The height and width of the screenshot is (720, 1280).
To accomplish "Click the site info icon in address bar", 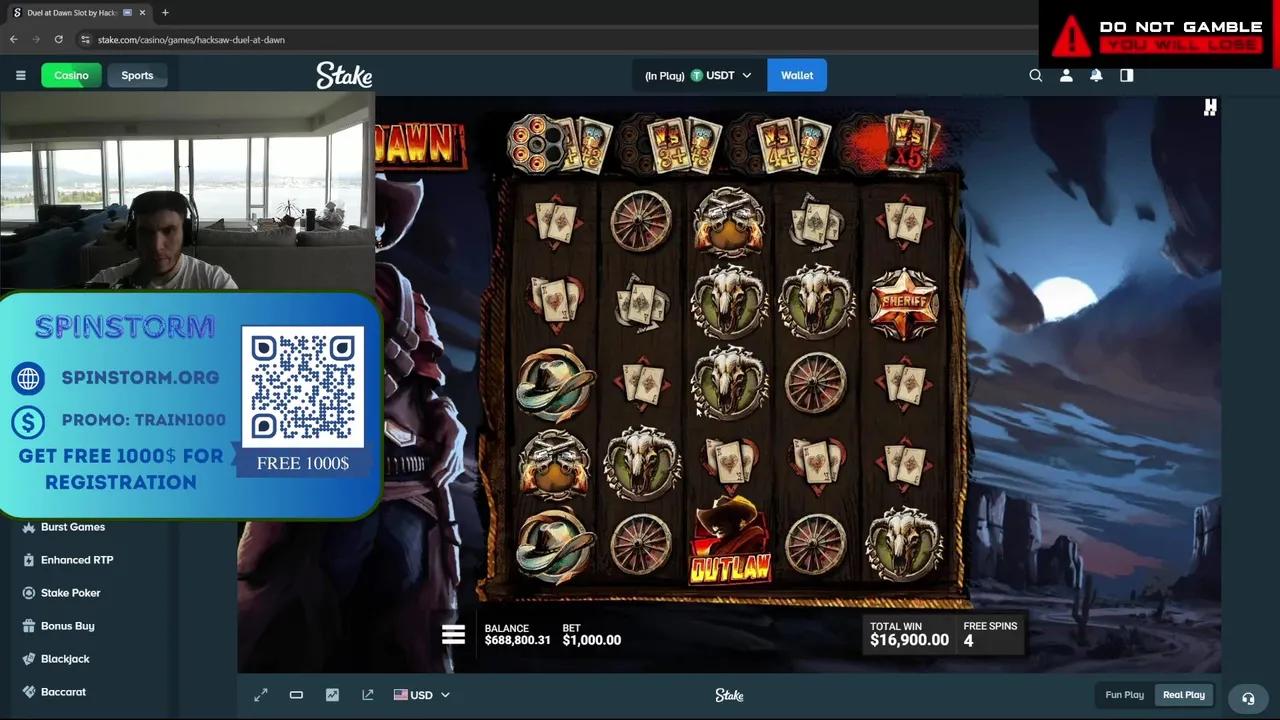I will 86,40.
